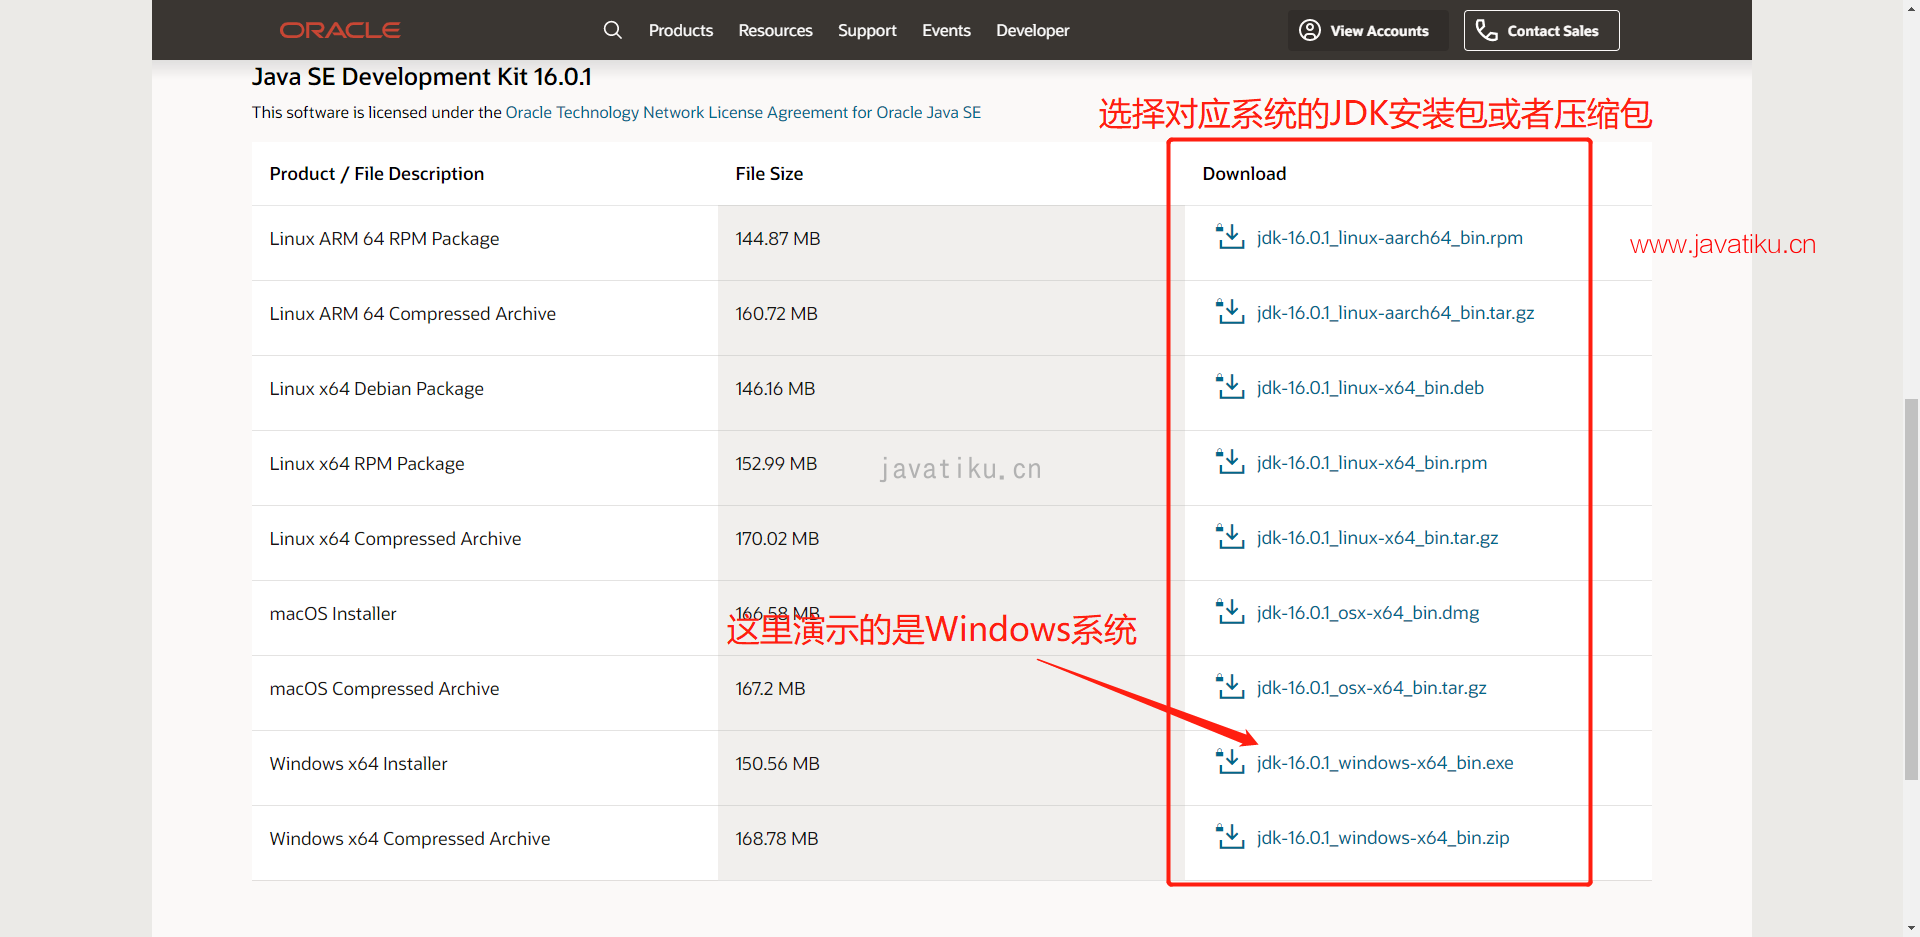The height and width of the screenshot is (937, 1920).
Task: Click the page vertical scrollbar thumb
Action: coord(1911,588)
